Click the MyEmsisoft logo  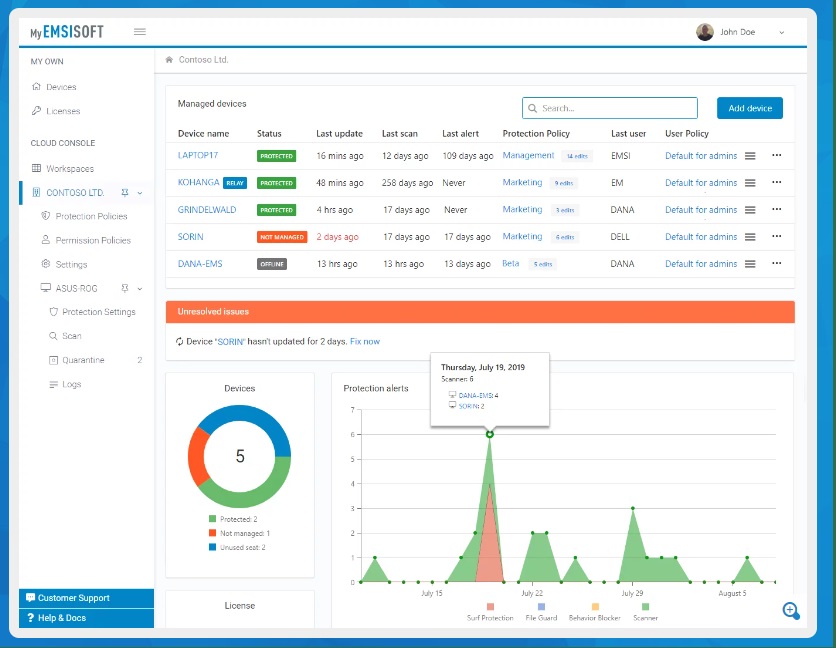click(x=67, y=32)
